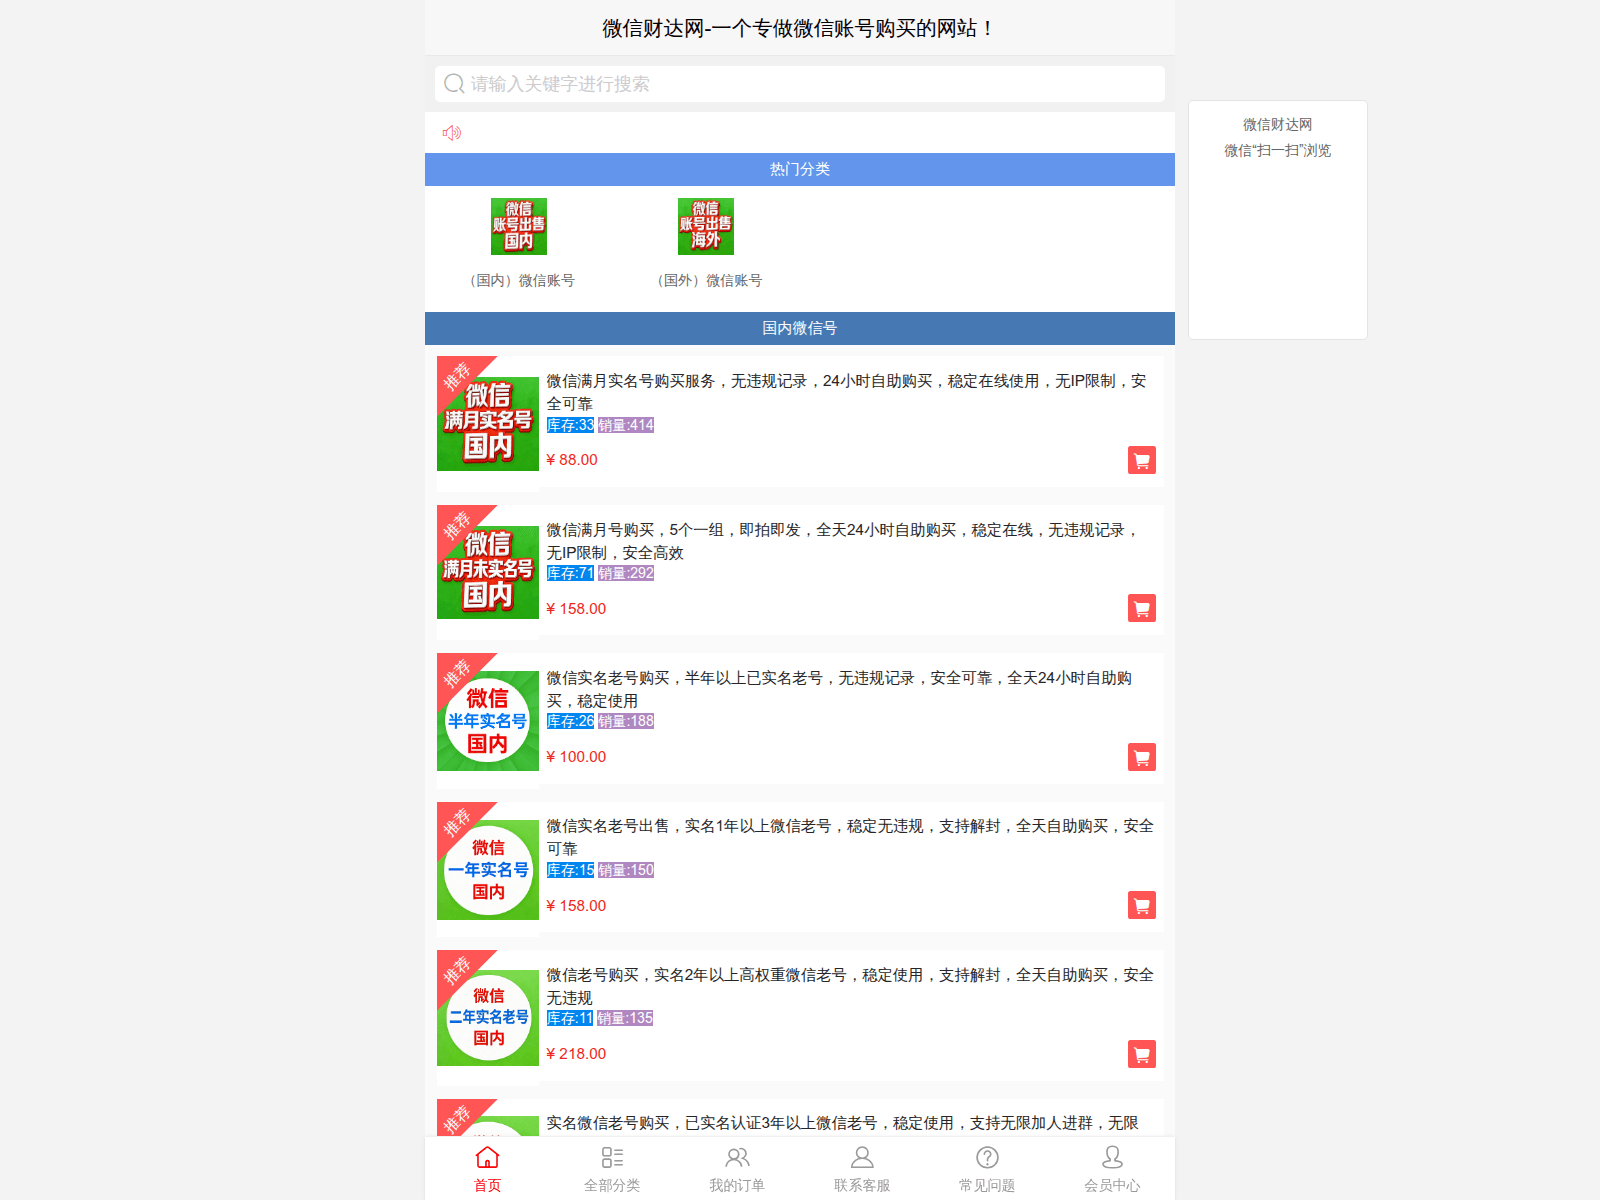Click the 库存:71 stock badge
The width and height of the screenshot is (1600, 1200).
coord(570,573)
